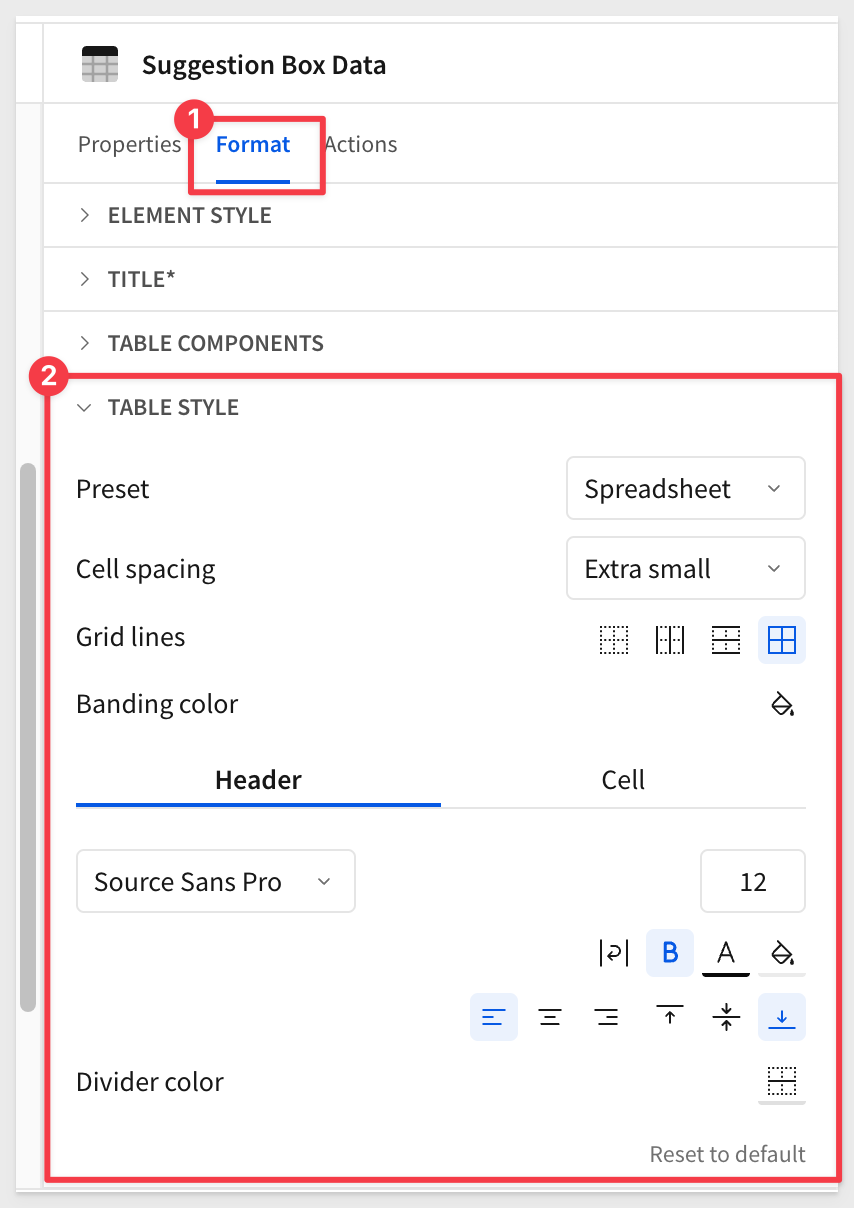Viewport: 854px width, 1208px height.
Task: Select horizontal-only grid lines icon
Action: [x=726, y=640]
